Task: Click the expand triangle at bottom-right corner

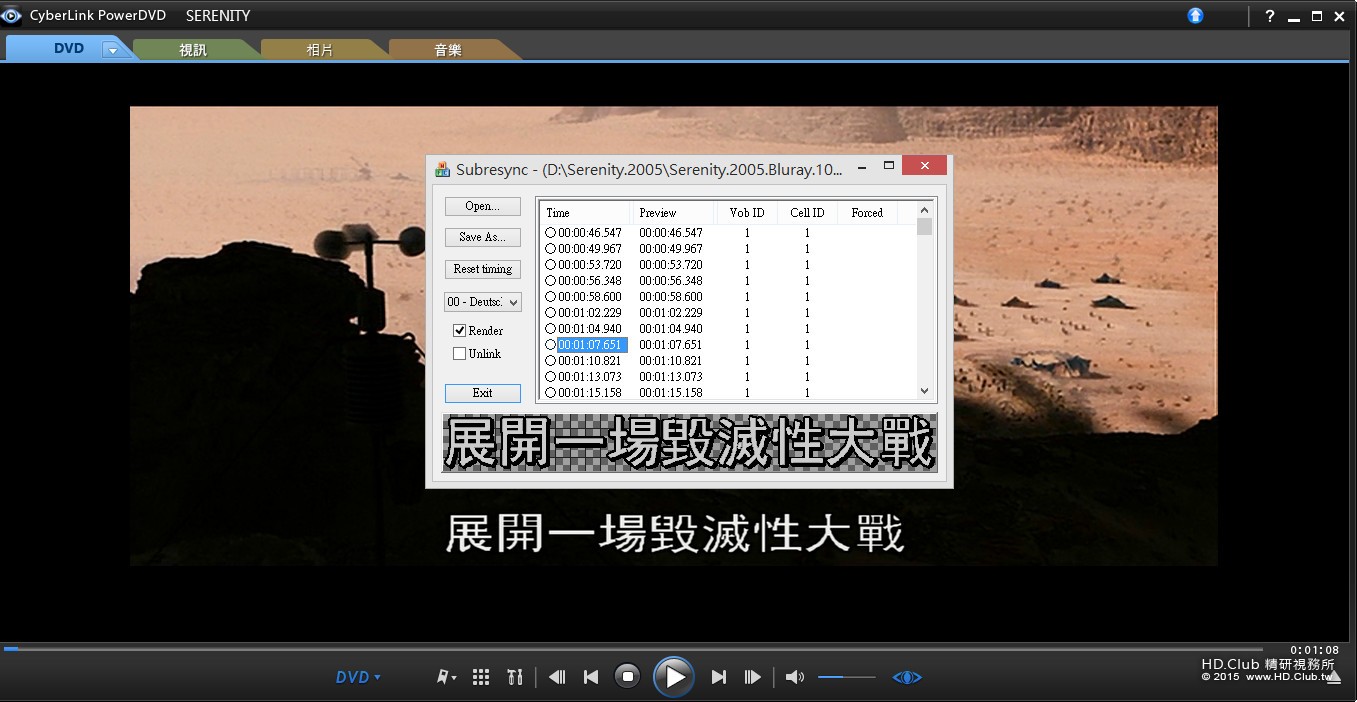Action: [x=1334, y=678]
